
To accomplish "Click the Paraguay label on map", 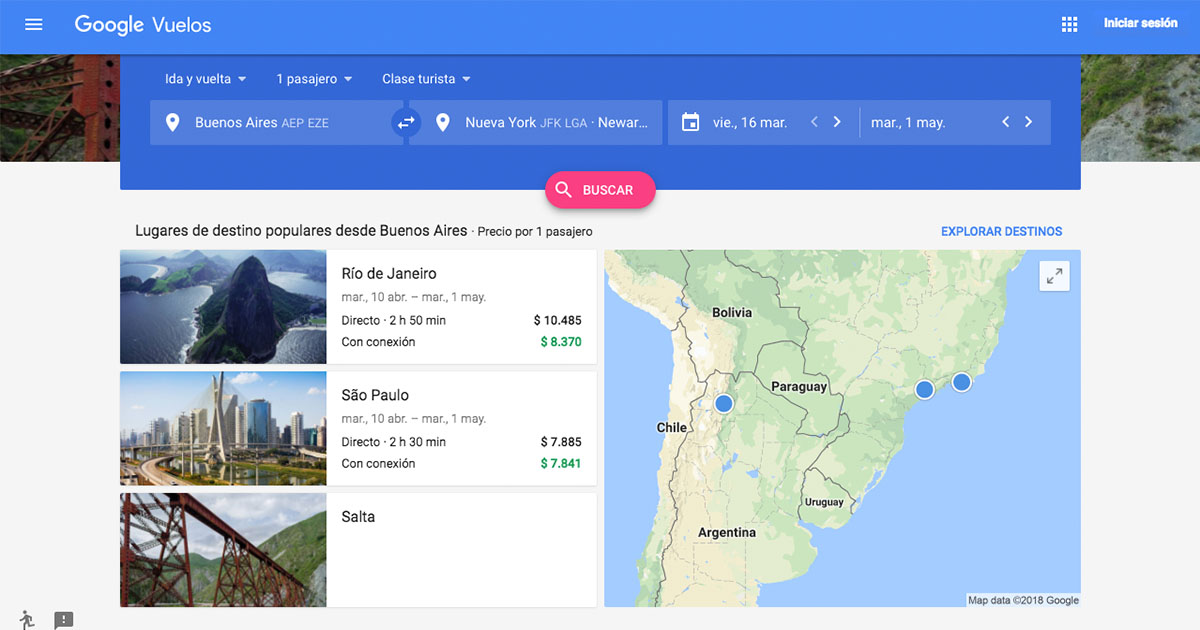I will pos(799,386).
